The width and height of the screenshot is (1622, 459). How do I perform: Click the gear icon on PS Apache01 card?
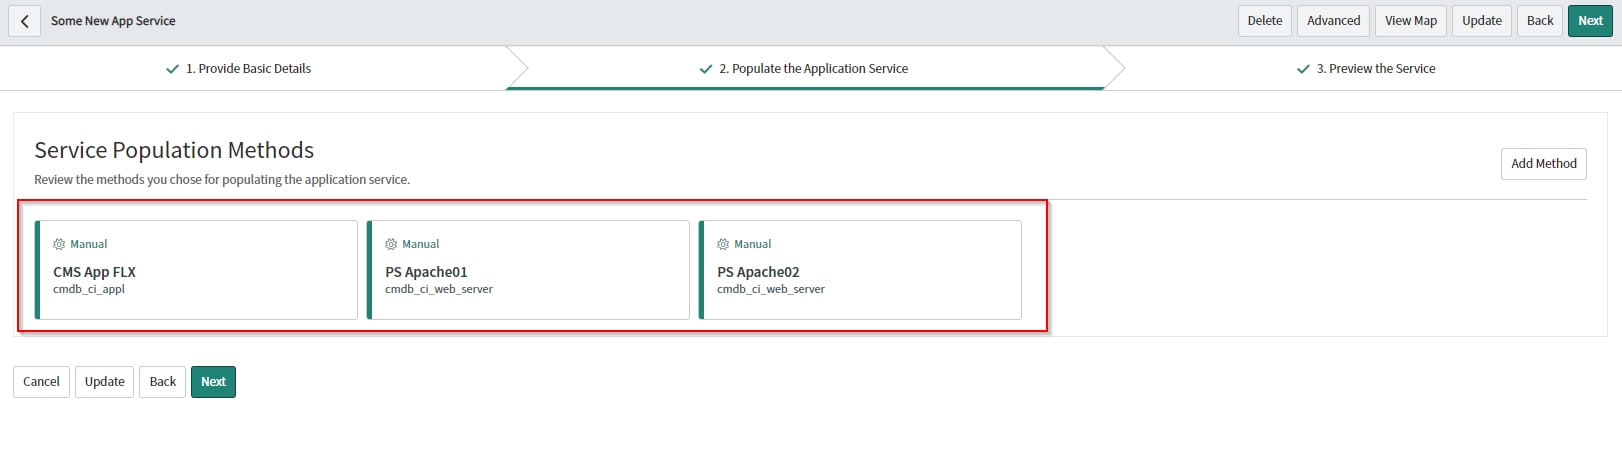[x=391, y=244]
